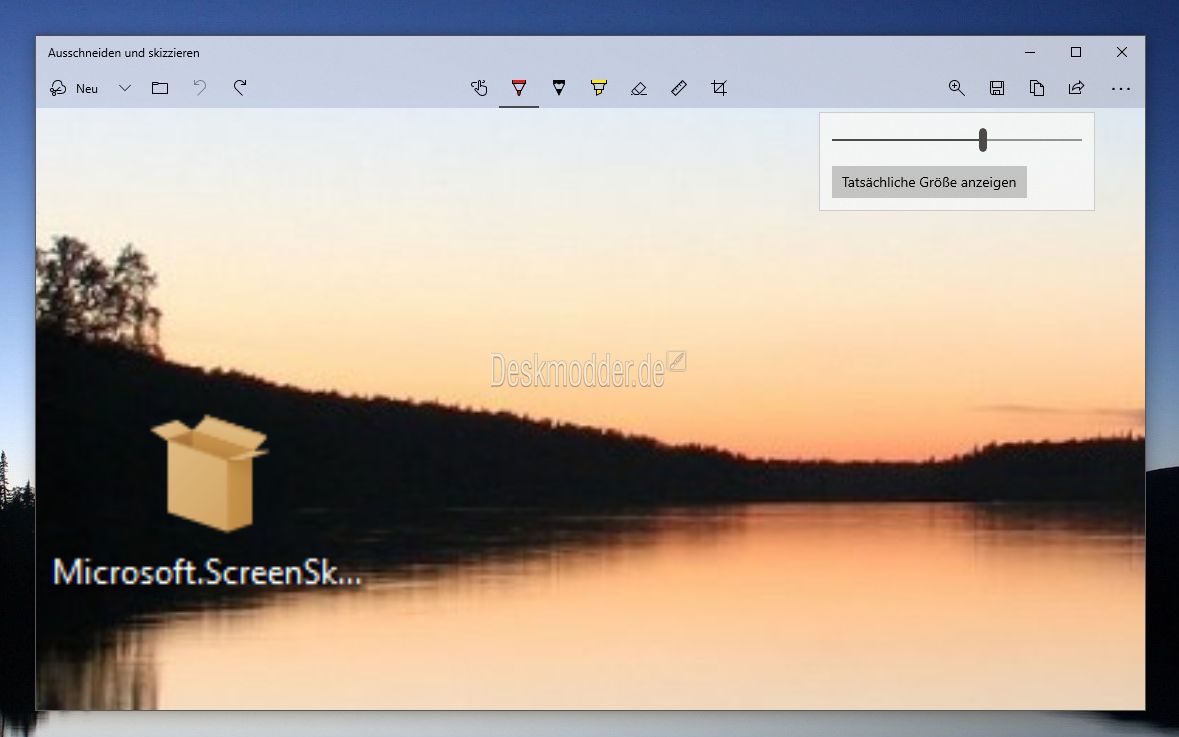Click the 'Ausschneiden und skizzieren' window title
This screenshot has height=737, width=1179.
(124, 53)
